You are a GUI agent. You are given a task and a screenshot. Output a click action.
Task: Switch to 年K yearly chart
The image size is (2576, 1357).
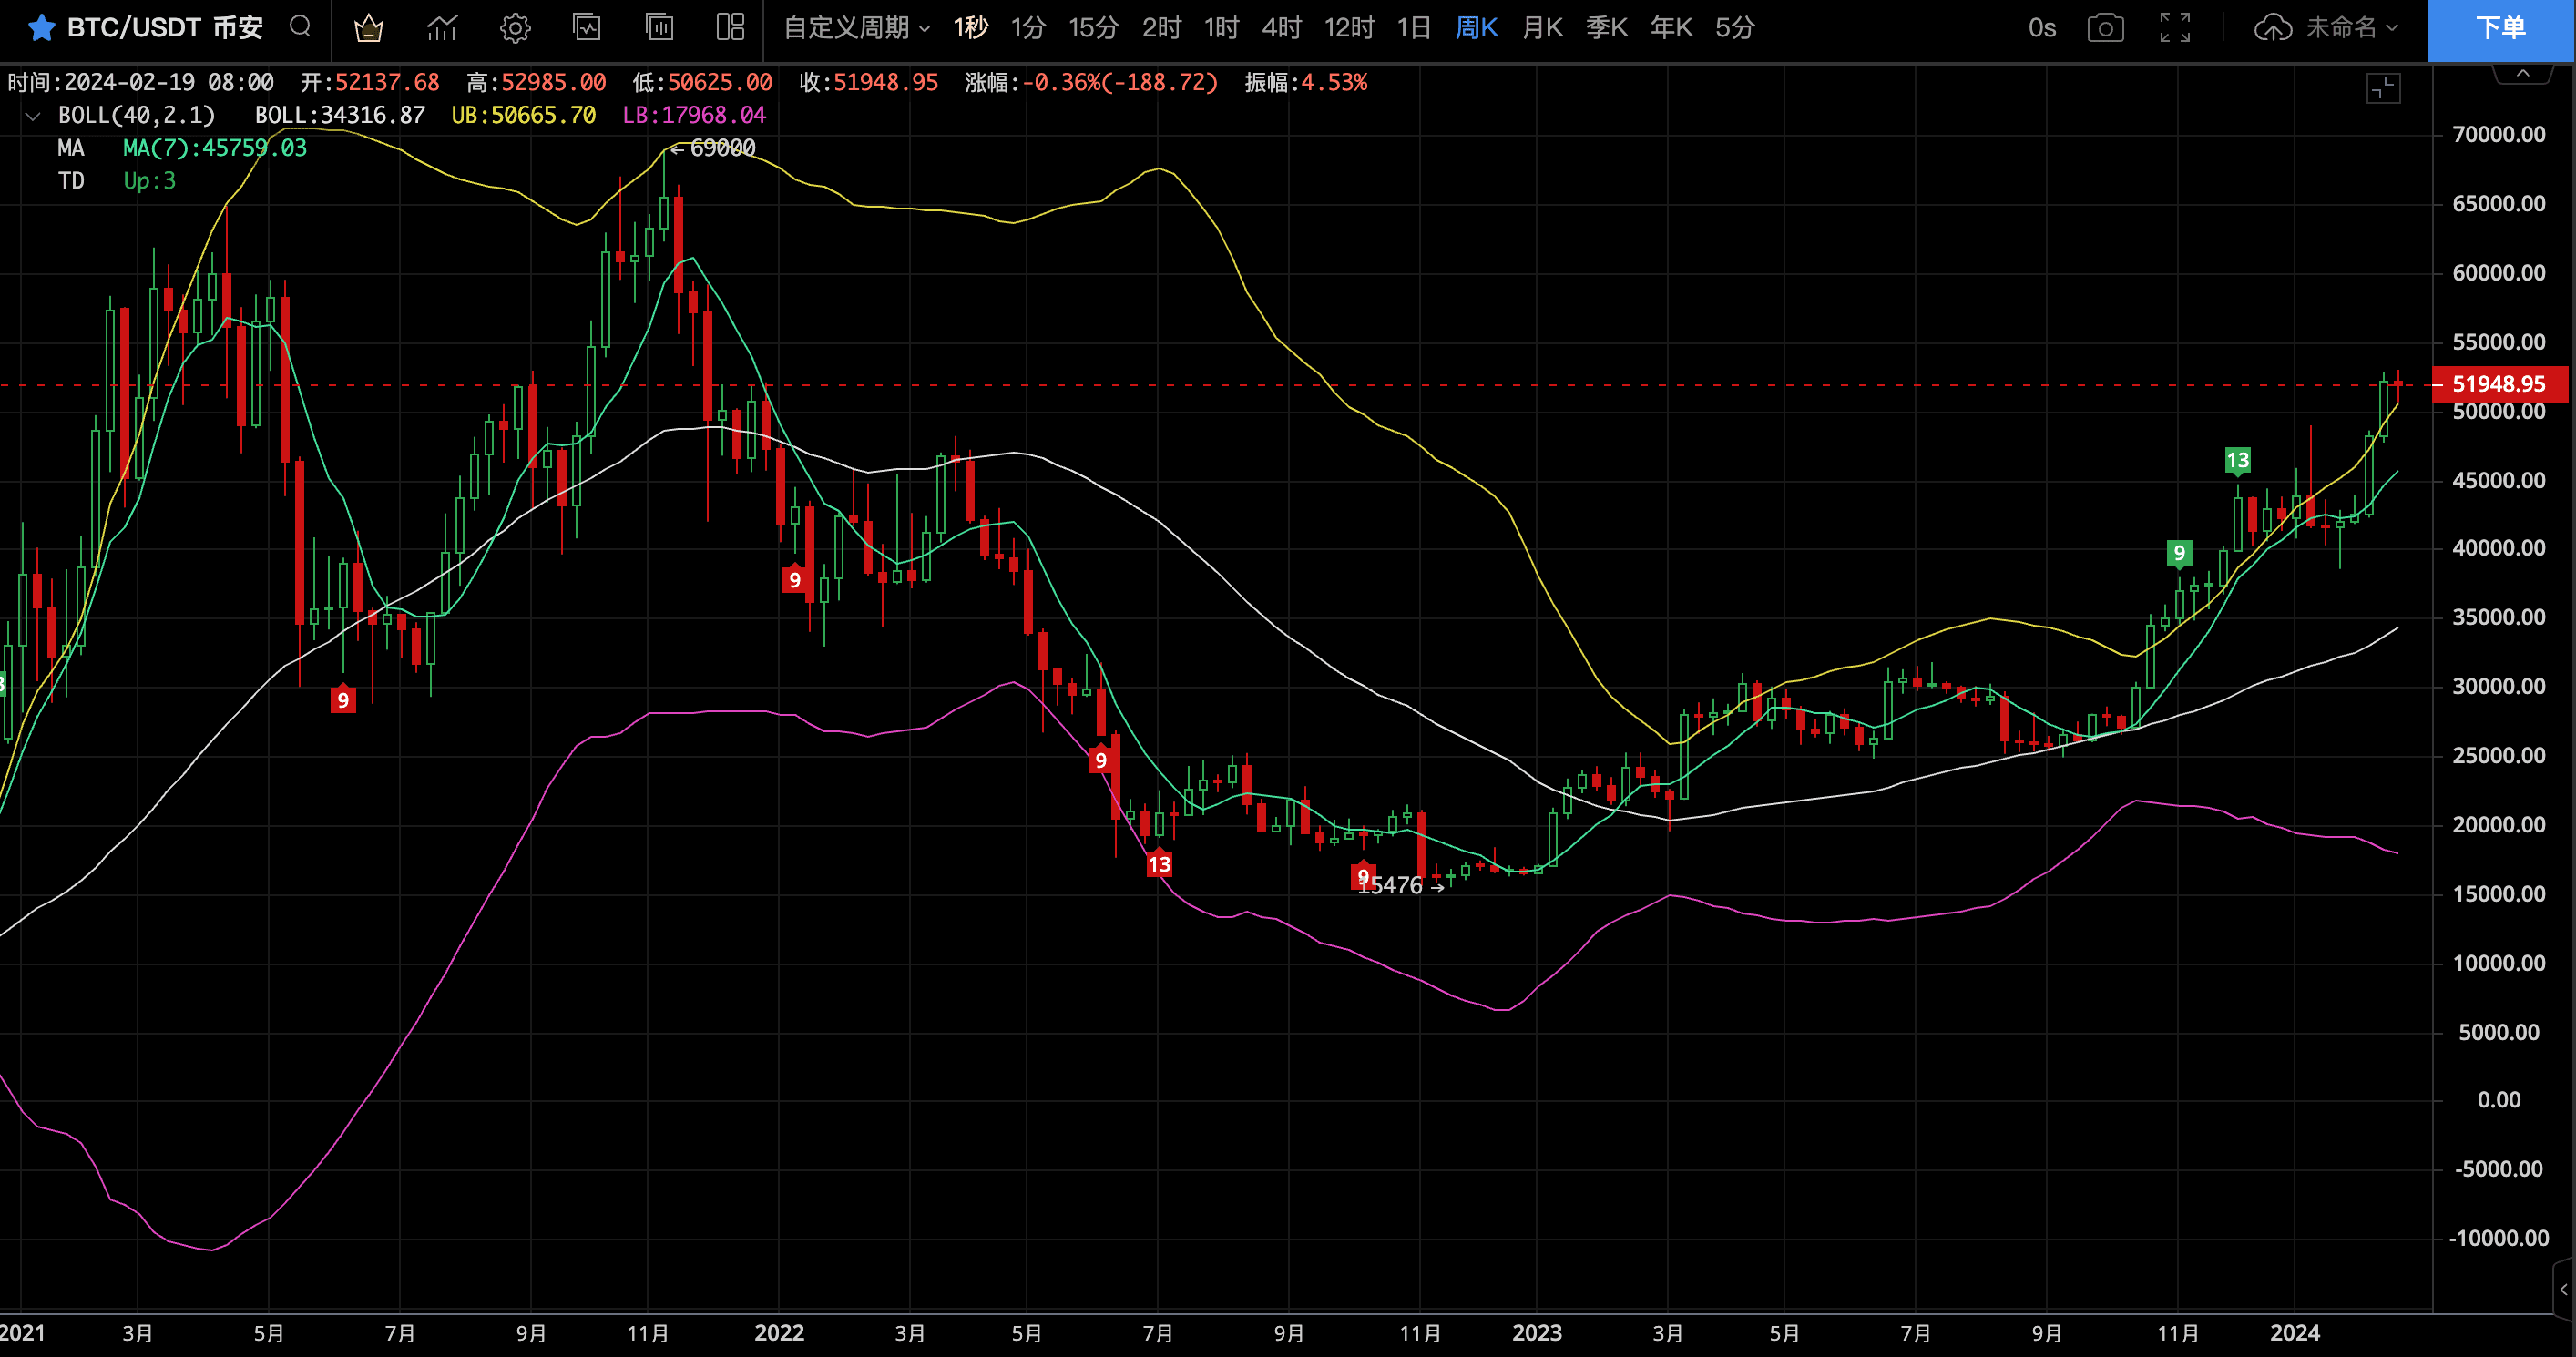click(1672, 28)
